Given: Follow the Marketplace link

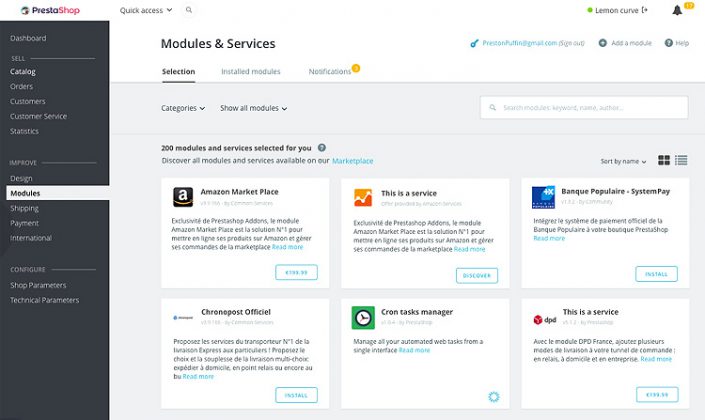Looking at the screenshot, I should pyautogui.click(x=352, y=161).
